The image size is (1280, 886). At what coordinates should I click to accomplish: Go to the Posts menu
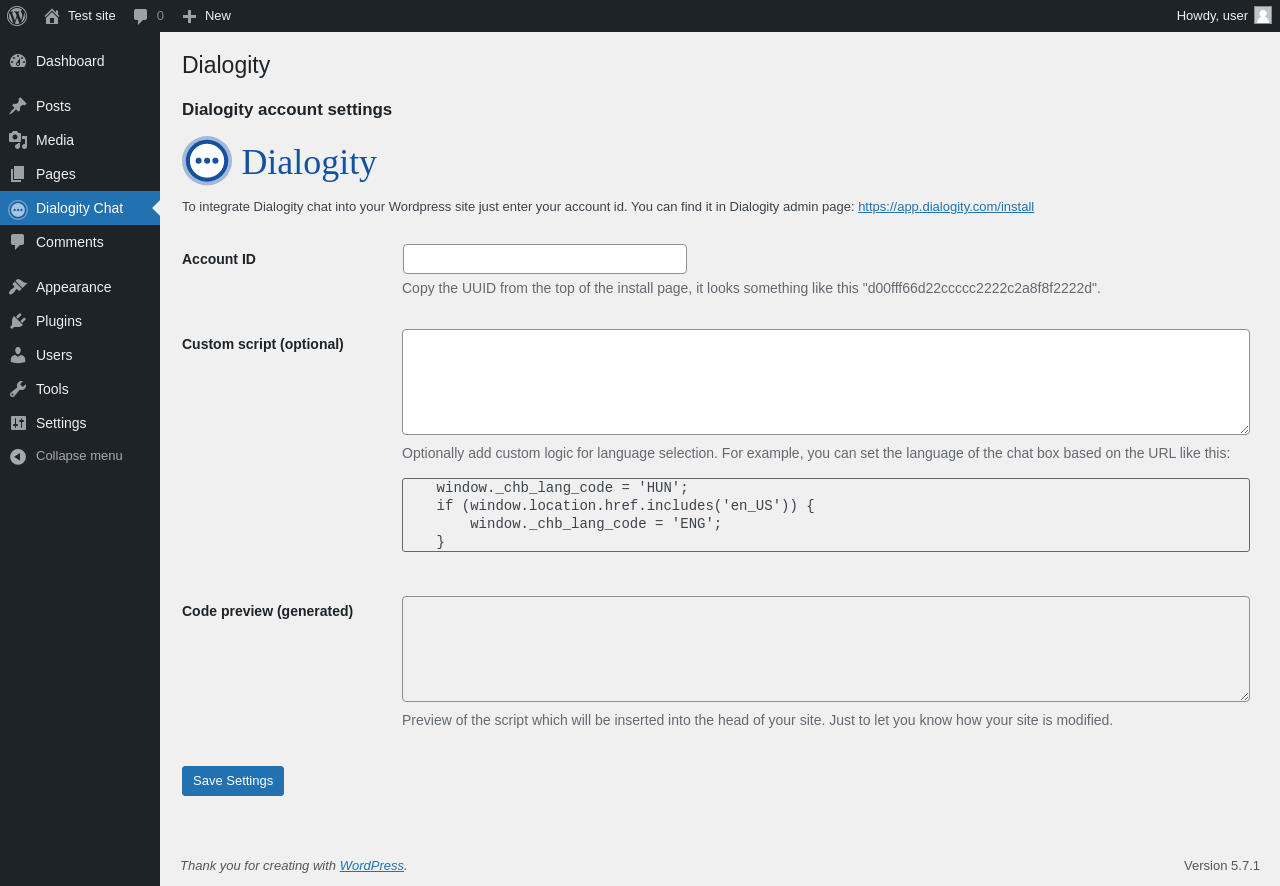pyautogui.click(x=53, y=106)
